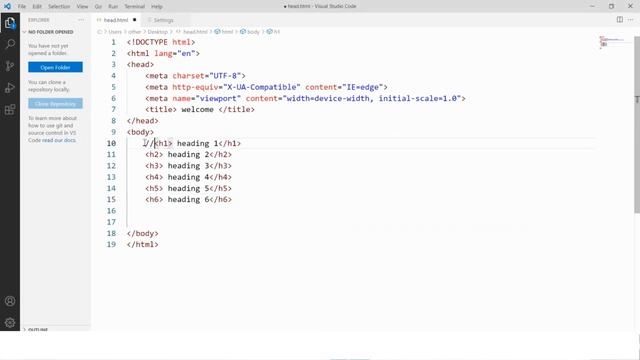Click the DOCTYPE html line

point(161,42)
